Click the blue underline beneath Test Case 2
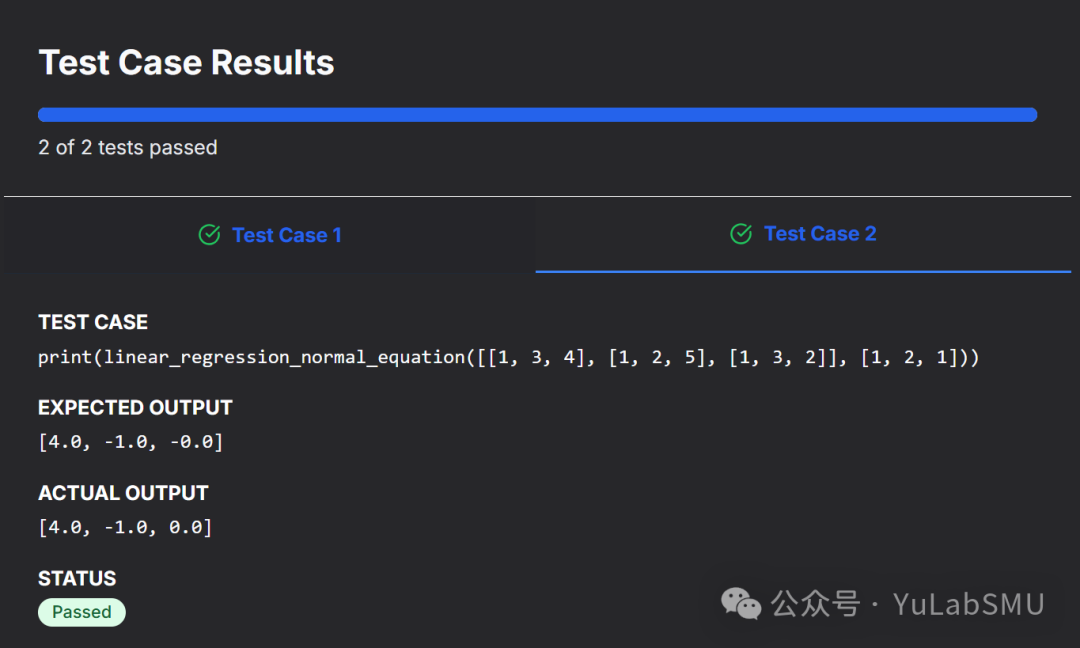The width and height of the screenshot is (1080, 648). (x=803, y=271)
